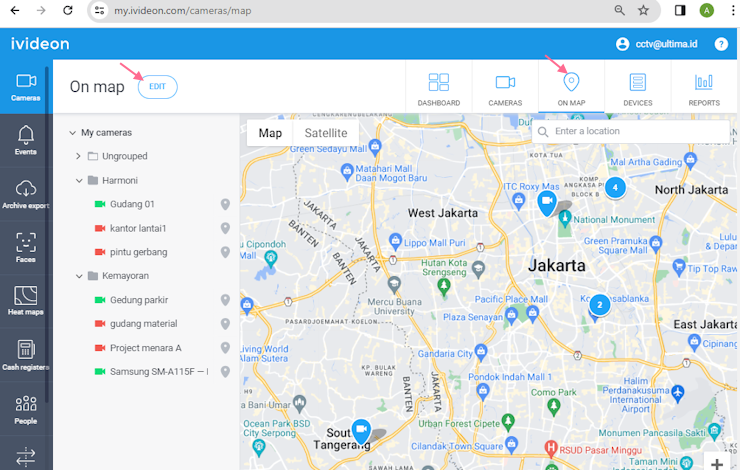Click location pin for Samsung SM-A115F
740x470 pixels.
pyautogui.click(x=226, y=372)
